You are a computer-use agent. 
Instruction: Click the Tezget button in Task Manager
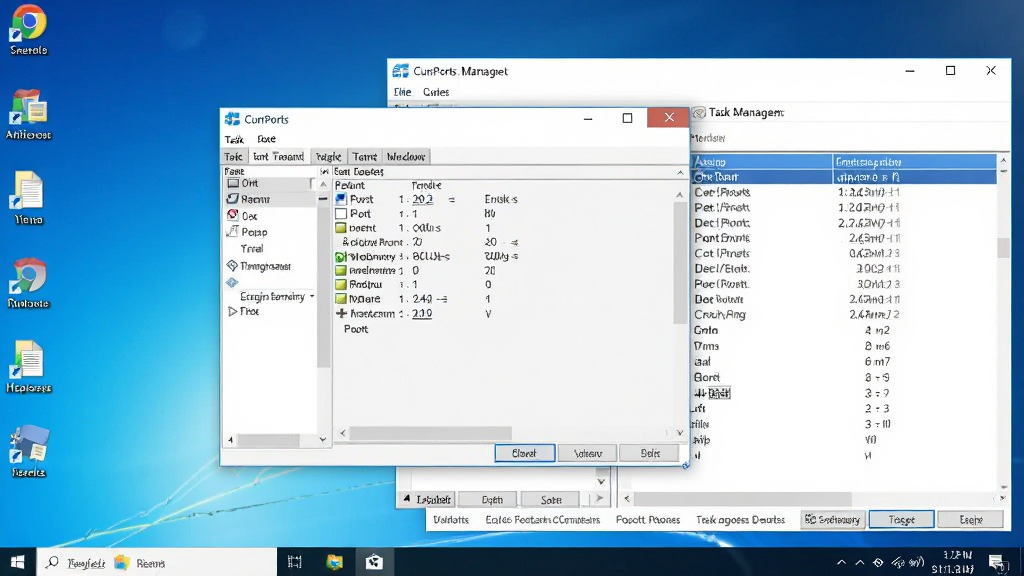901,520
